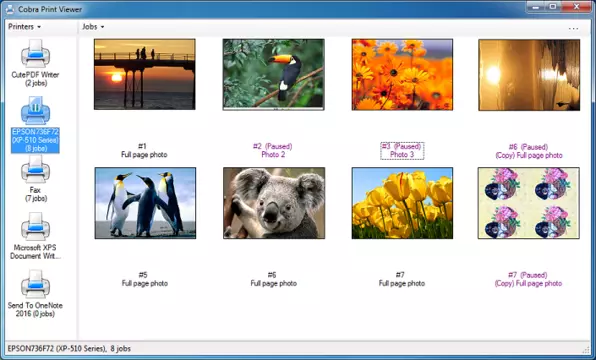Open the Jobs dropdown menu
The height and width of the screenshot is (360, 596).
[x=93, y=27]
